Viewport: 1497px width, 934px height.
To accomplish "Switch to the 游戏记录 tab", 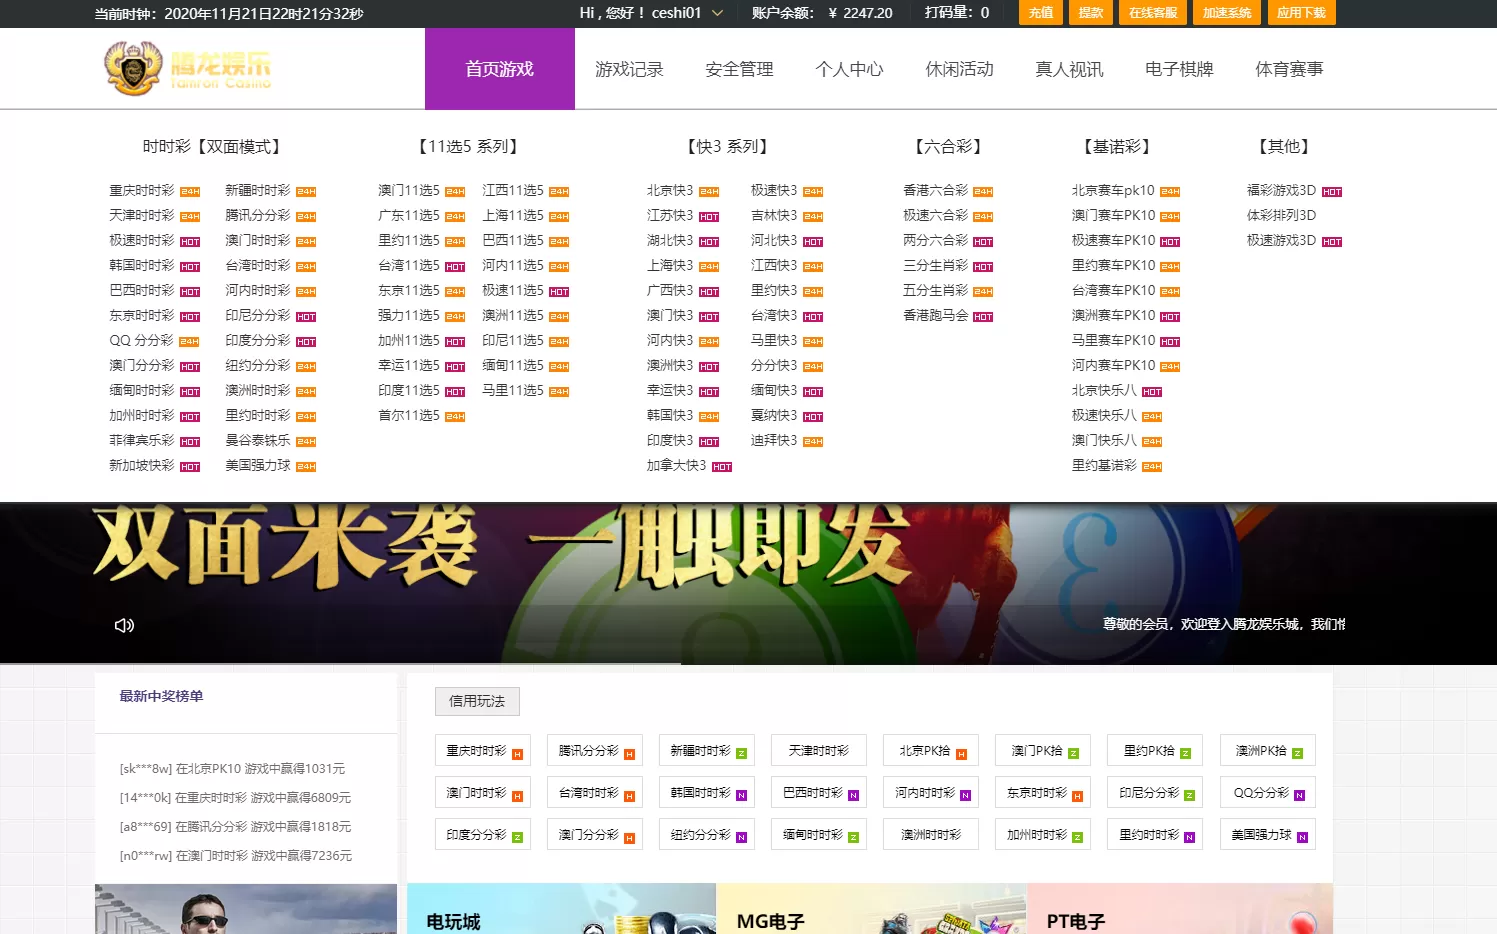I will [630, 68].
